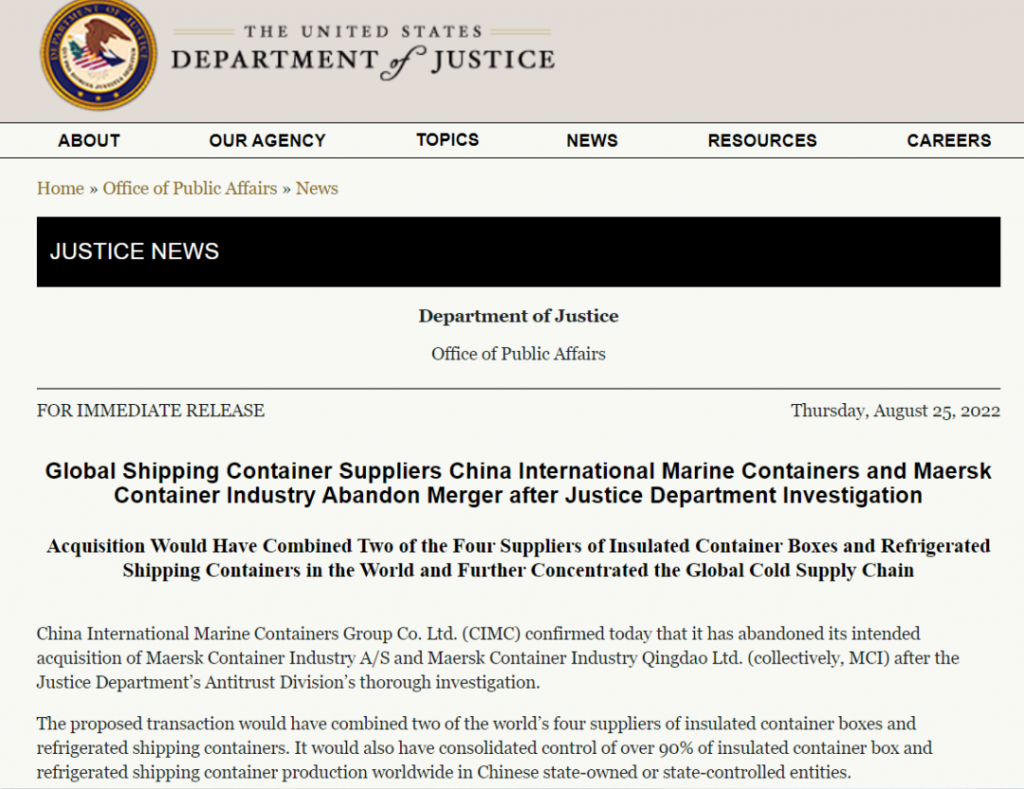
Task: Select TOPICS in the navigation bar
Action: (x=447, y=140)
